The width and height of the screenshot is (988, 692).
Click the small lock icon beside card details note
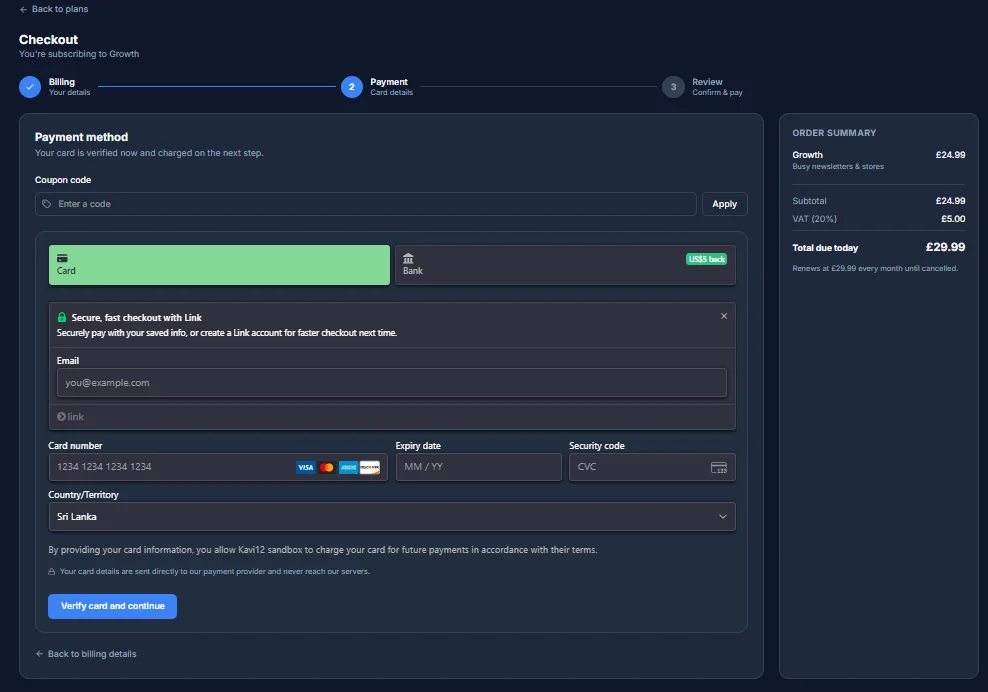(x=52, y=572)
